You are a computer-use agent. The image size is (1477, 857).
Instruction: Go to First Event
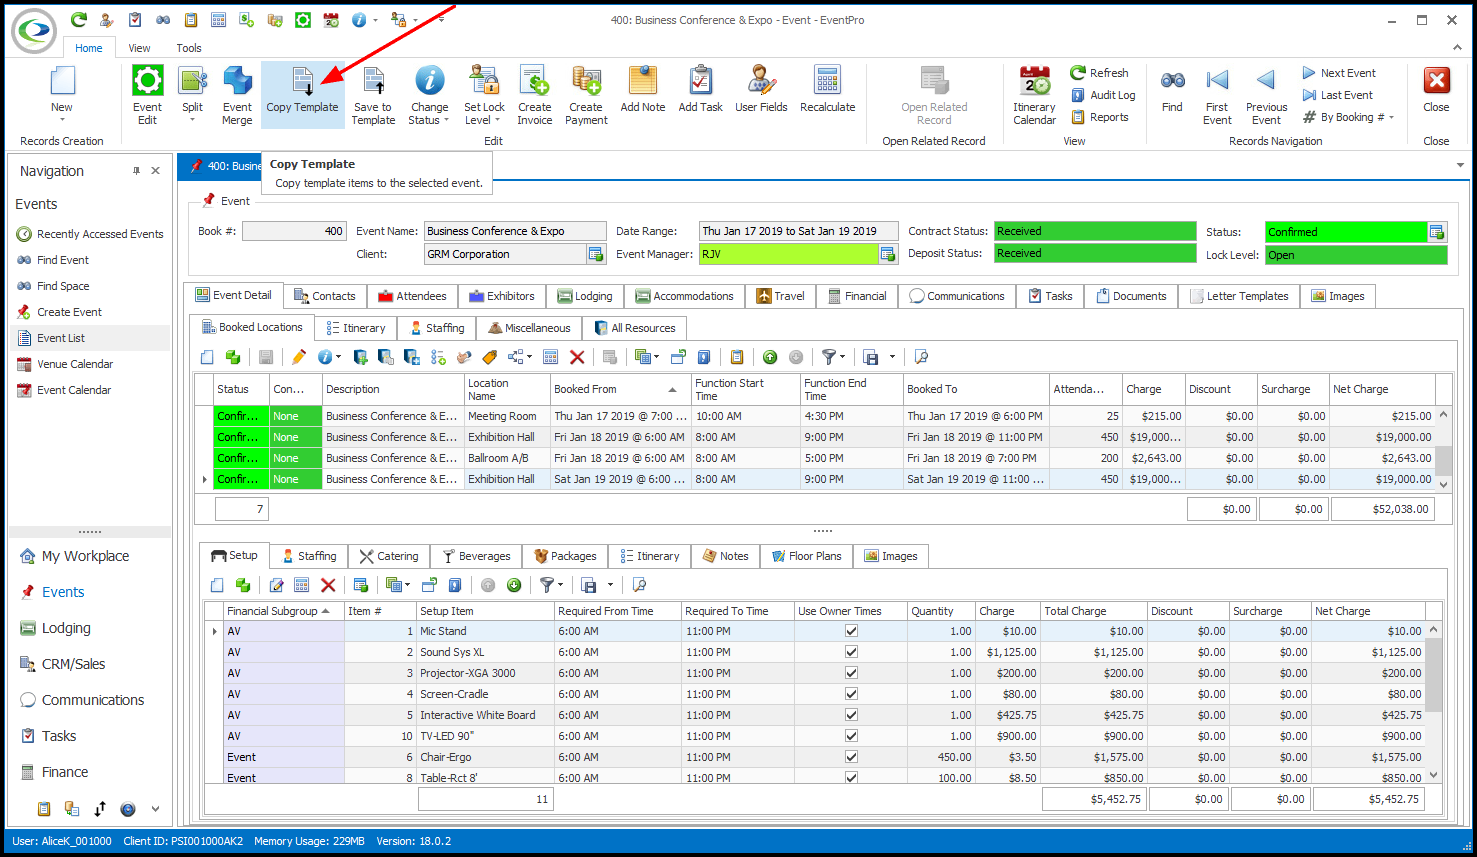click(1217, 95)
